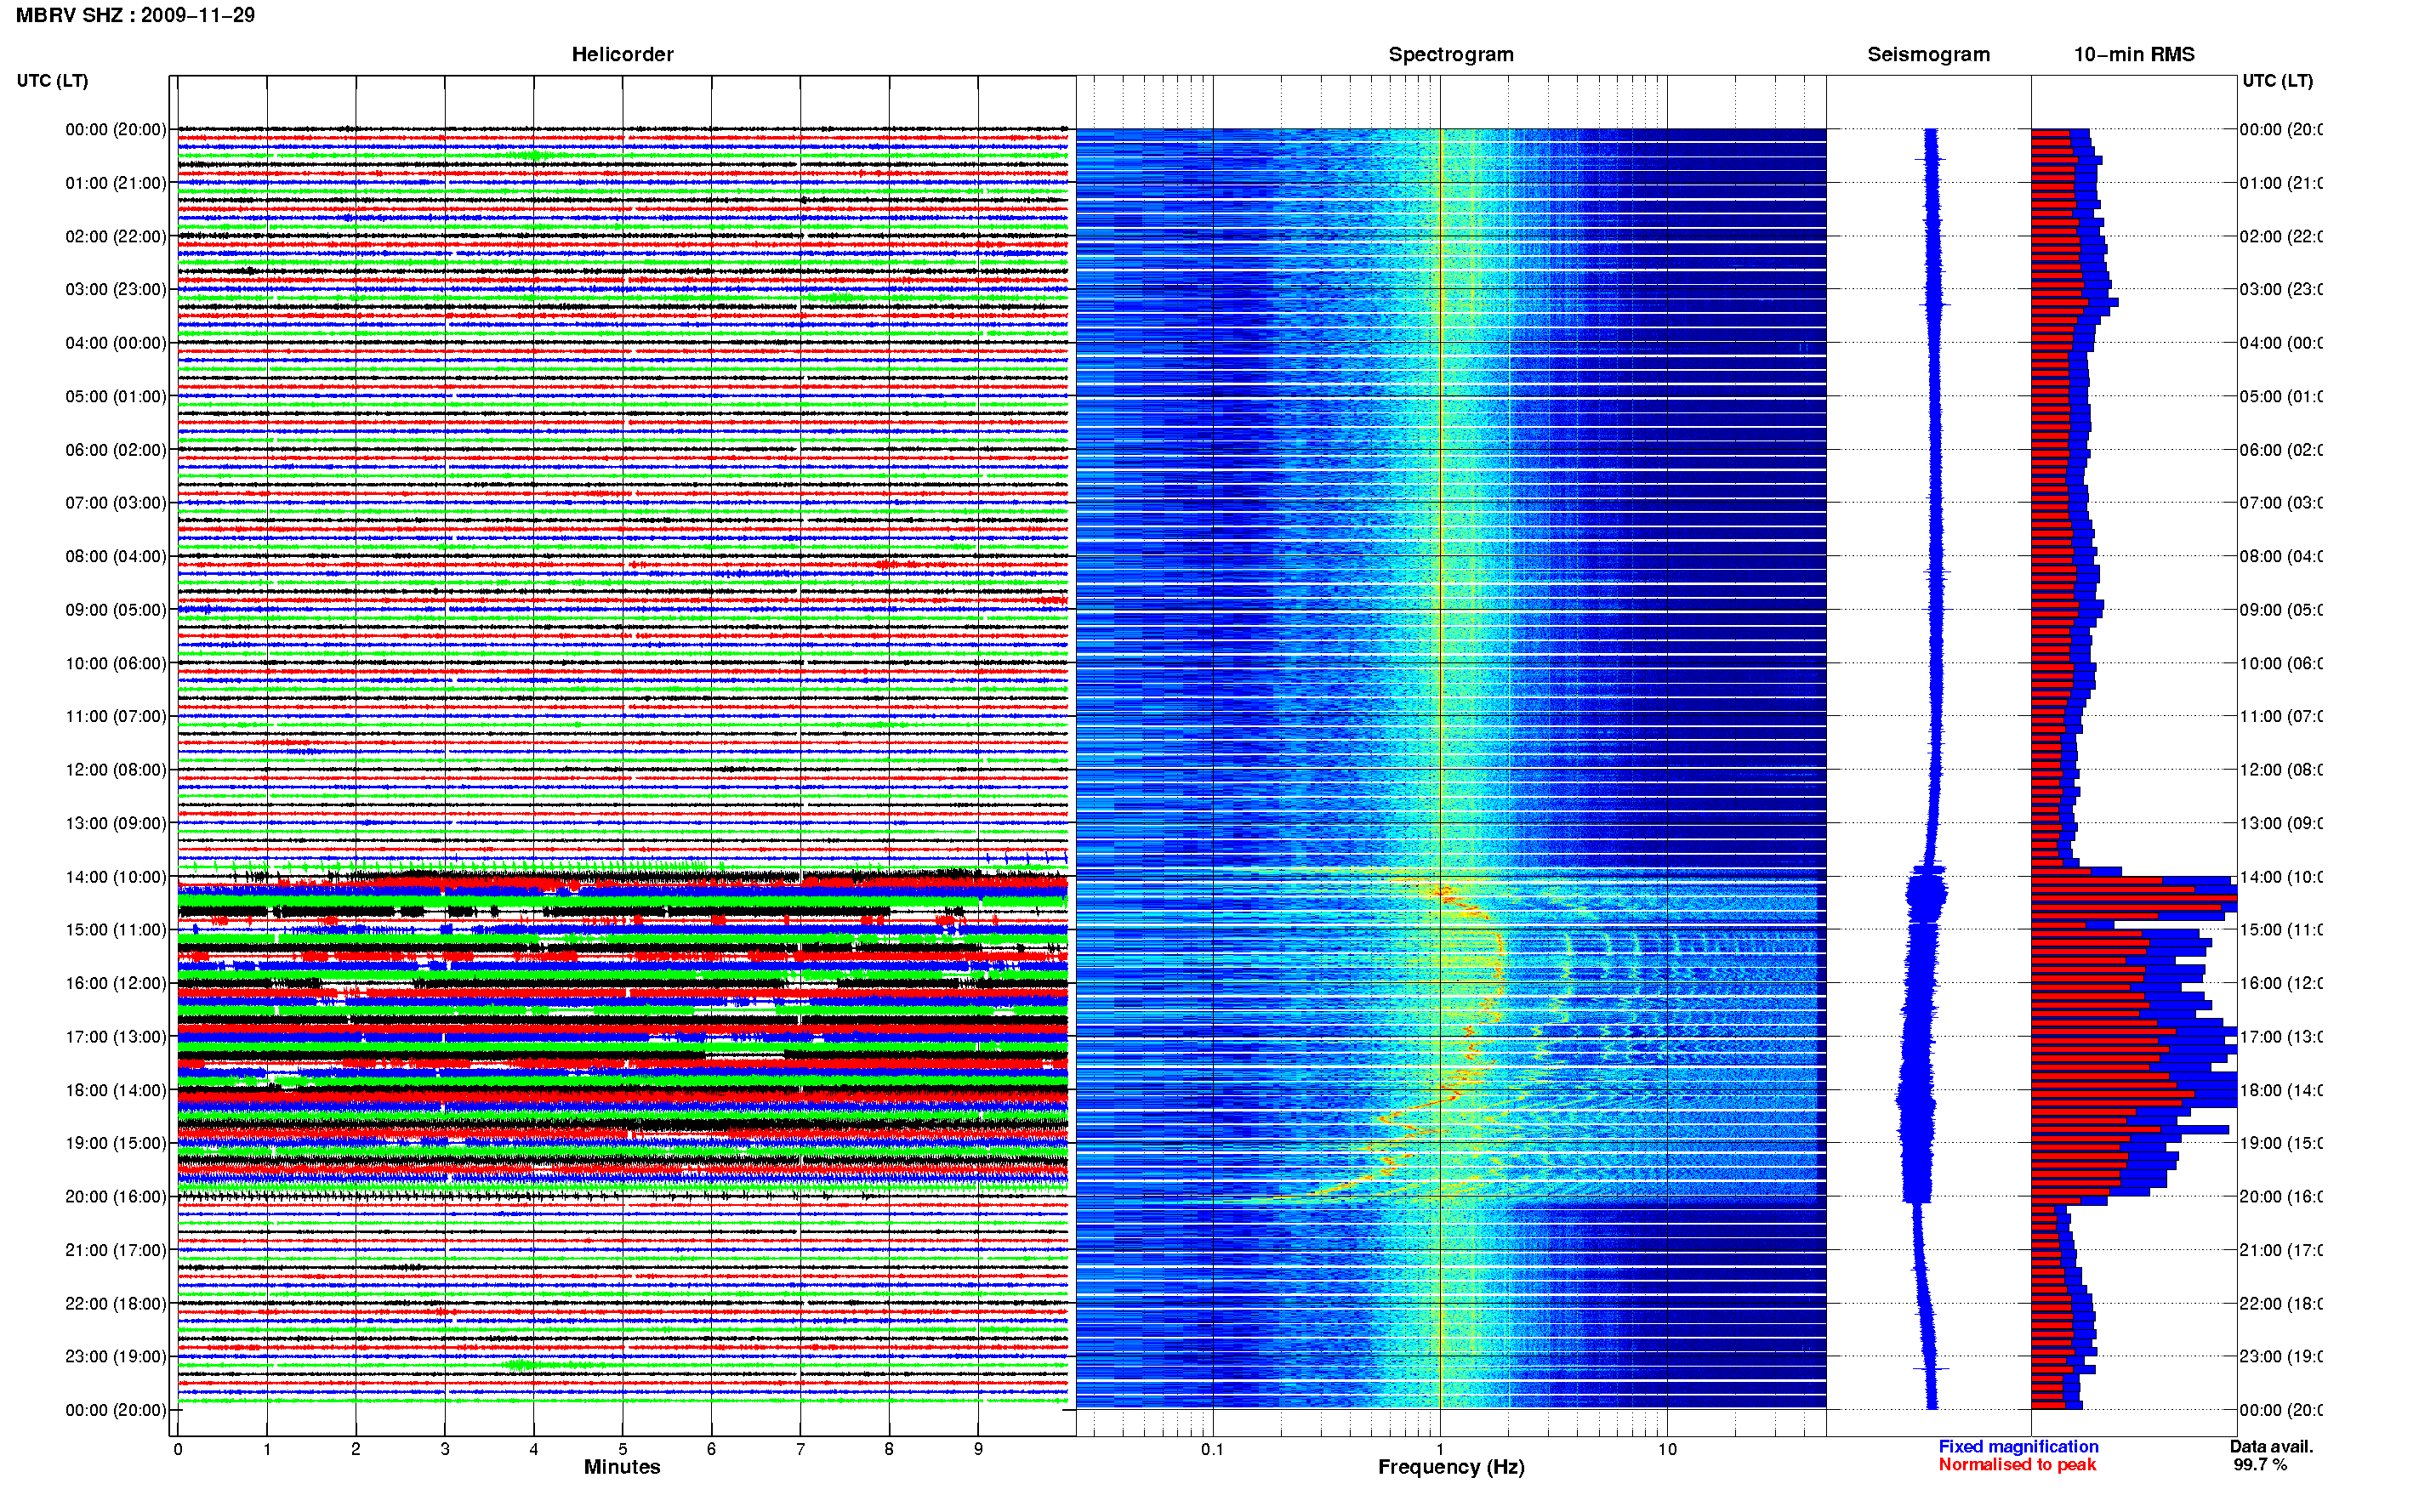Click the 'Minutes' axis label under helicorder
Screen dimensions: 2419x1512
point(622,1467)
